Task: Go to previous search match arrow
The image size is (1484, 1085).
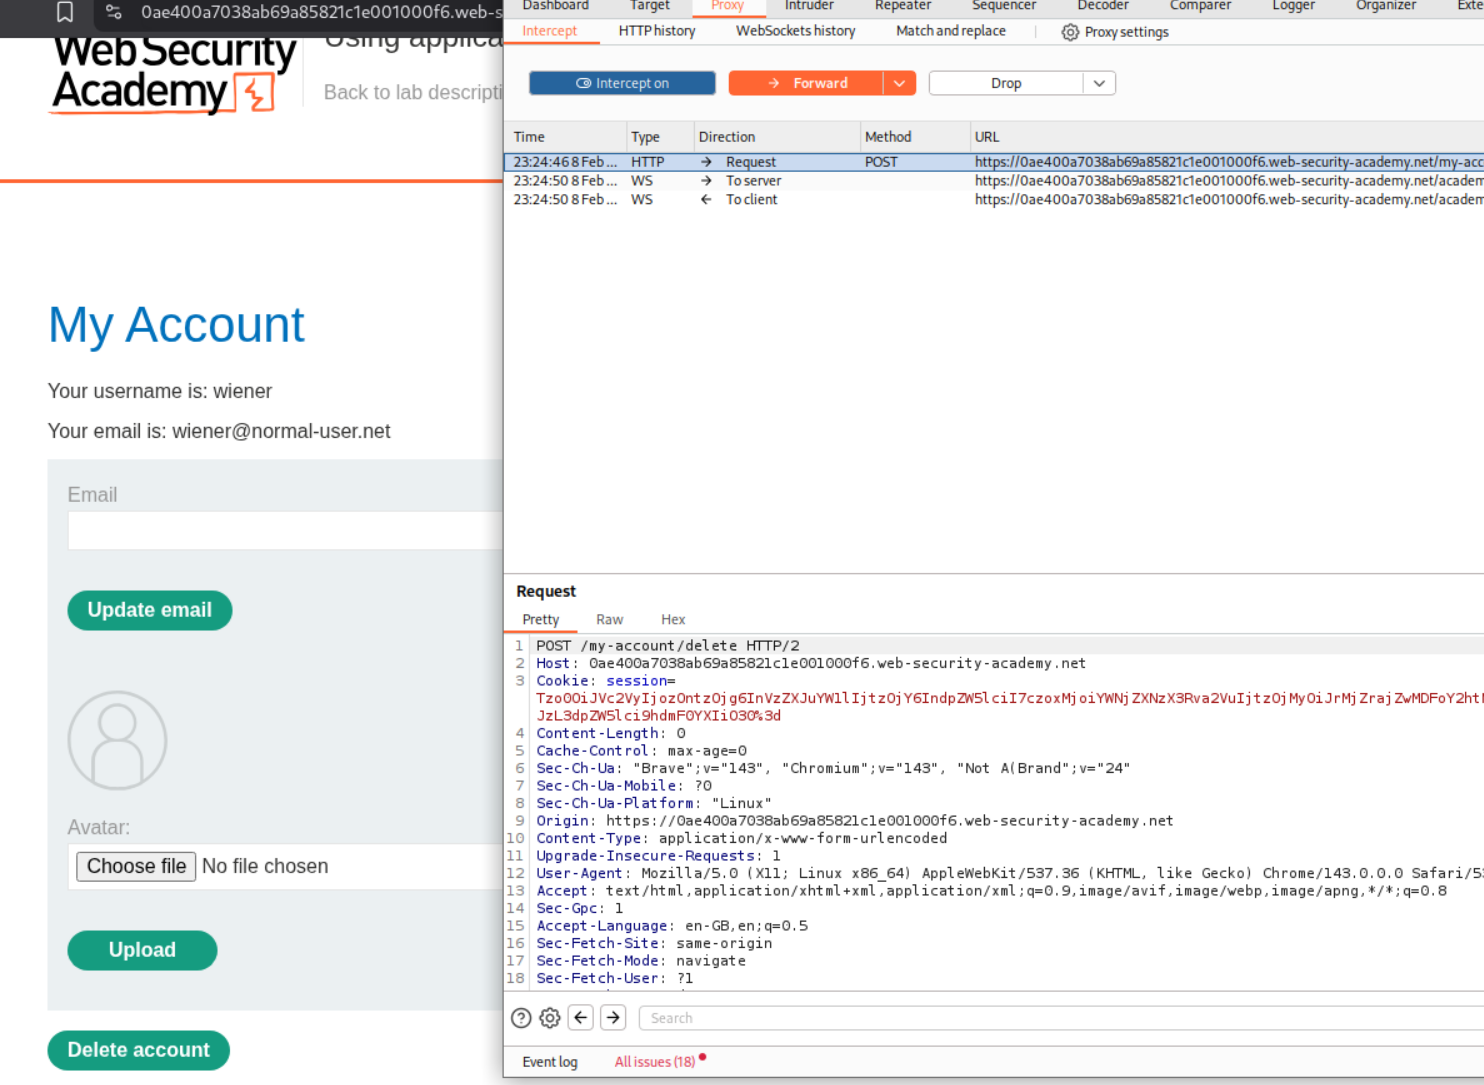Action: coord(581,1018)
